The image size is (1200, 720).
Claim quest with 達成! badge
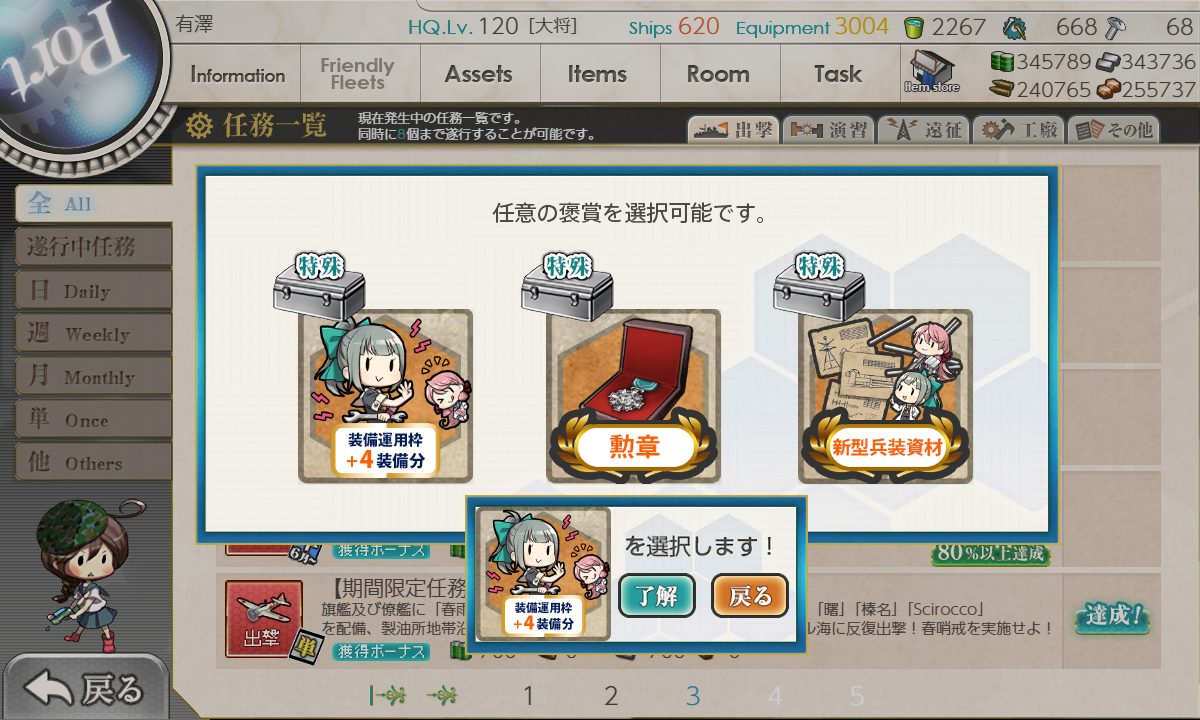[x=1112, y=617]
